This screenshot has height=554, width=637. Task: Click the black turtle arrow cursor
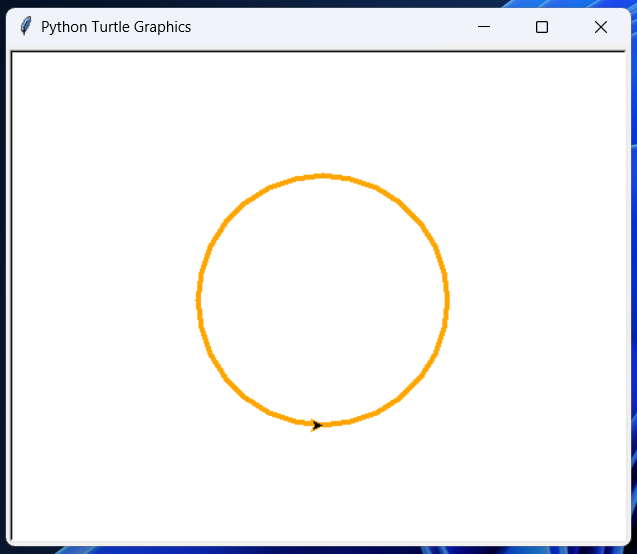316,425
